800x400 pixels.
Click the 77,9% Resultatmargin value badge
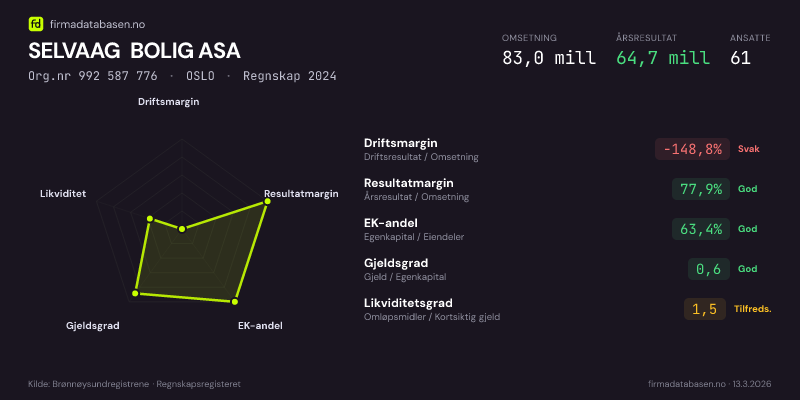[700, 189]
